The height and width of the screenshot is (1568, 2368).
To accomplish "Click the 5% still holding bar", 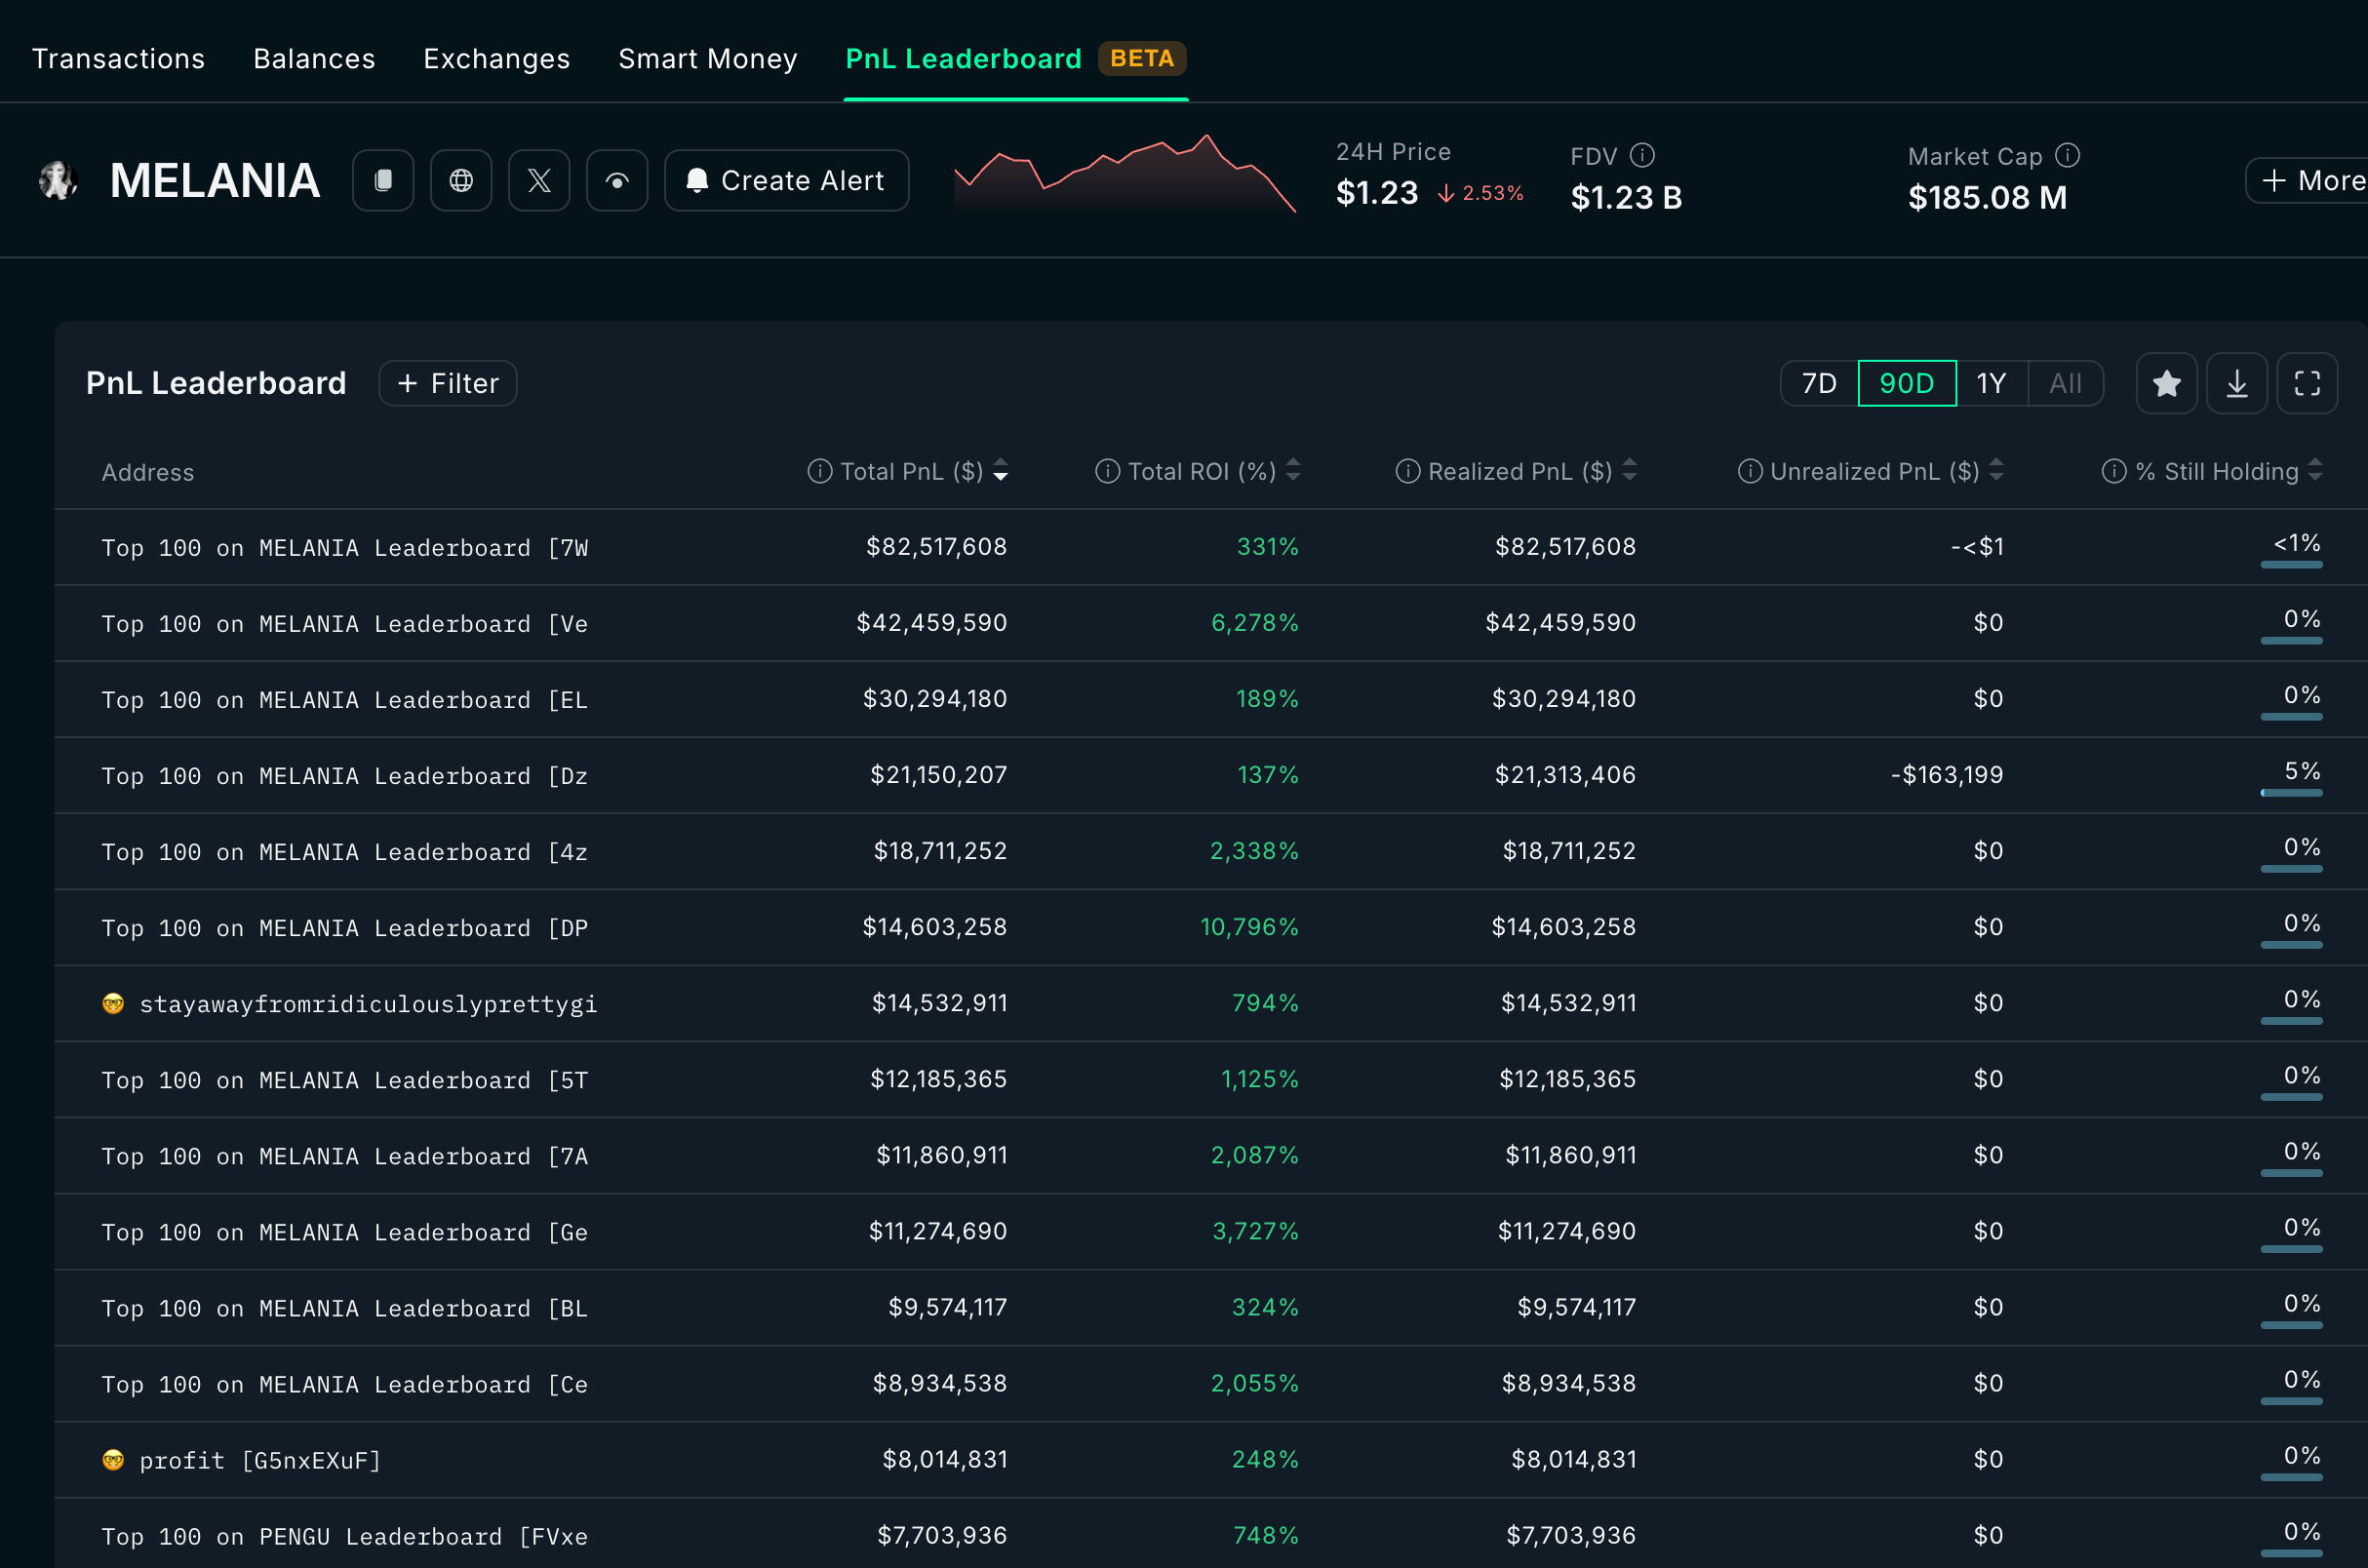I will click(x=2291, y=793).
